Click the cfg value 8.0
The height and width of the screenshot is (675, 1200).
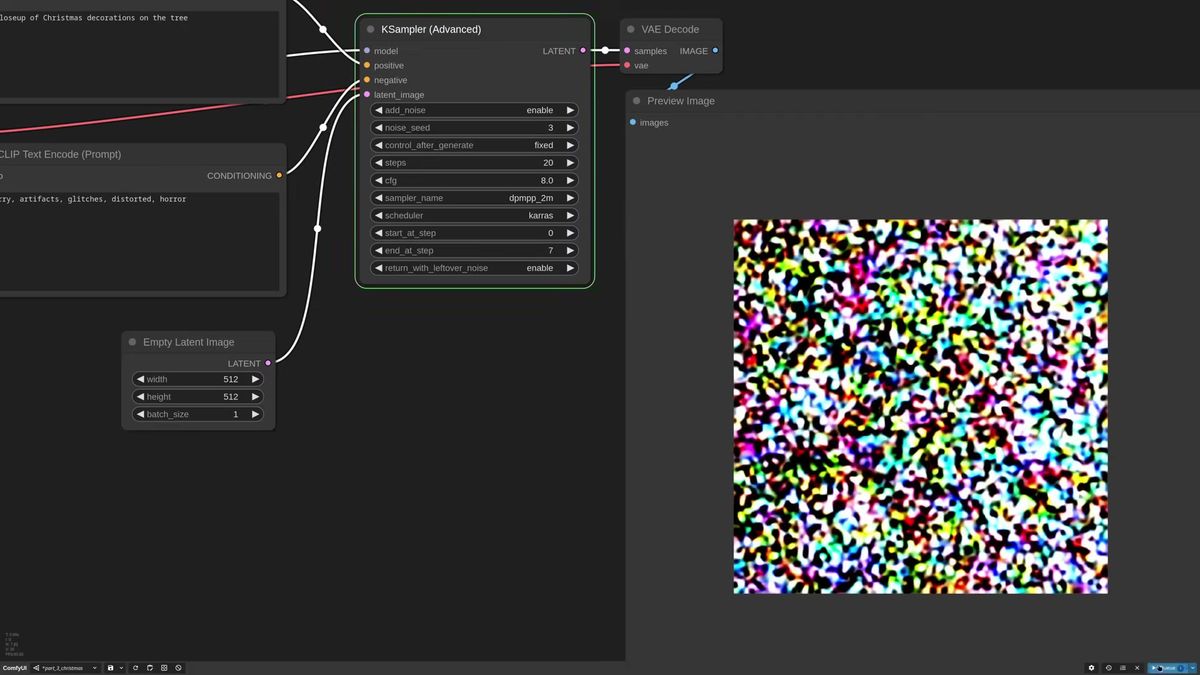pyautogui.click(x=547, y=180)
